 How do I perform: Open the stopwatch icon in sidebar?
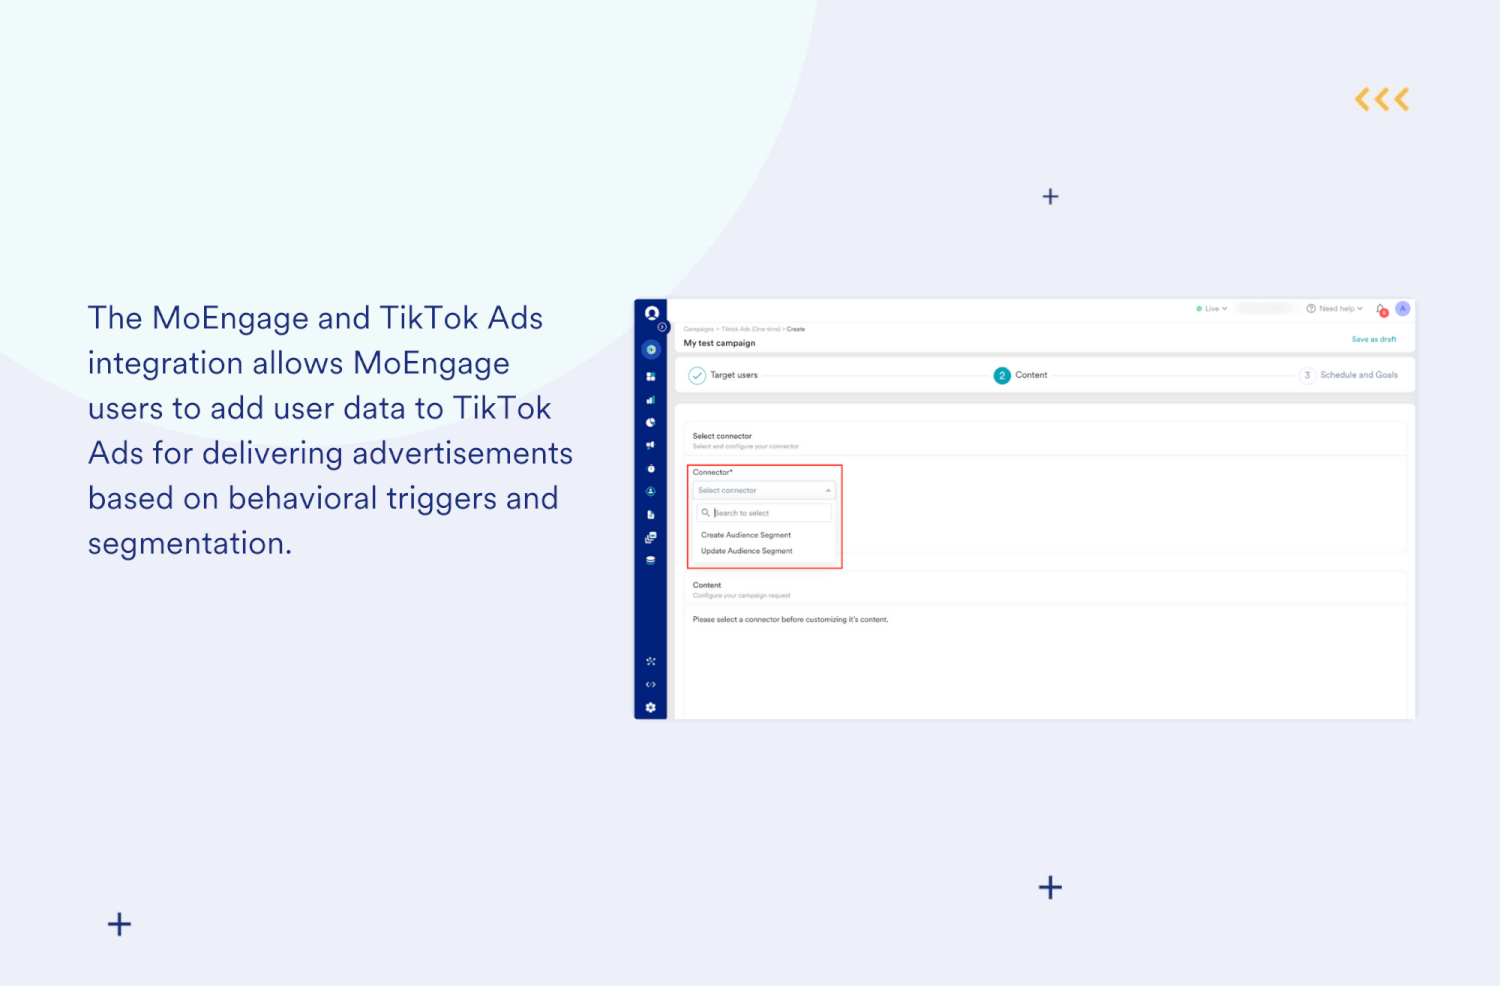click(651, 469)
